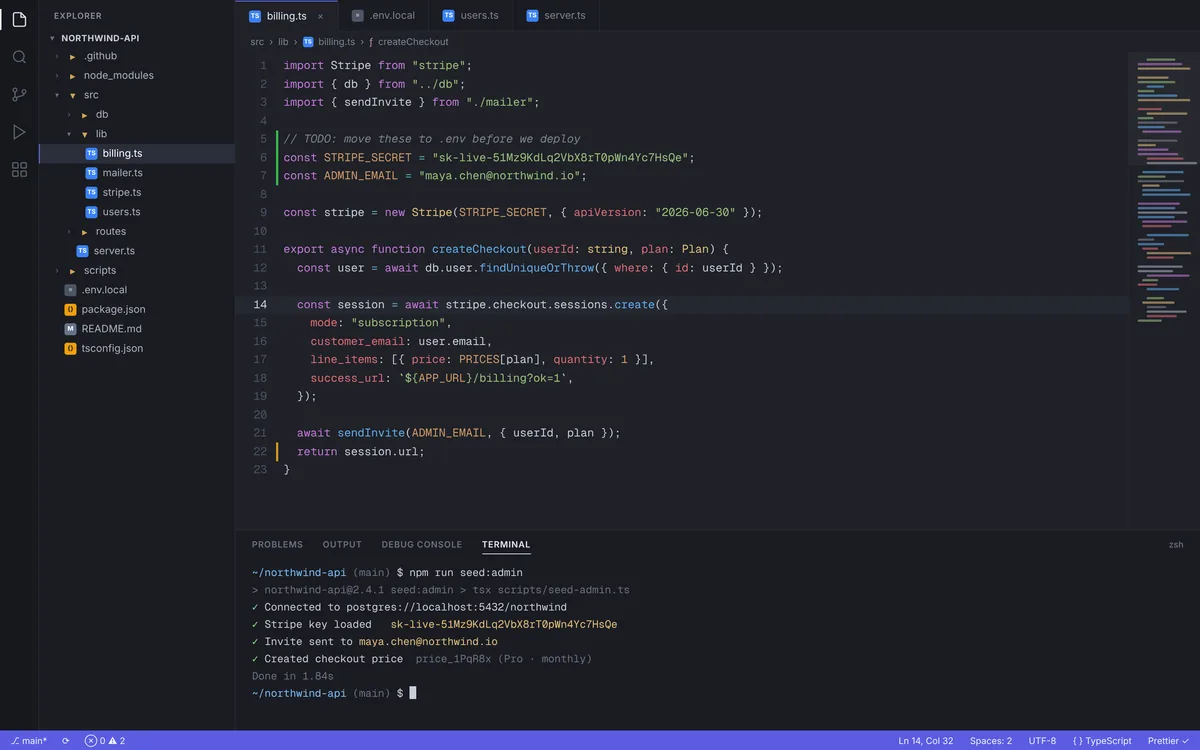The height and width of the screenshot is (750, 1200).
Task: Open the DEBUG CONSOLE panel tab
Action: click(x=422, y=545)
